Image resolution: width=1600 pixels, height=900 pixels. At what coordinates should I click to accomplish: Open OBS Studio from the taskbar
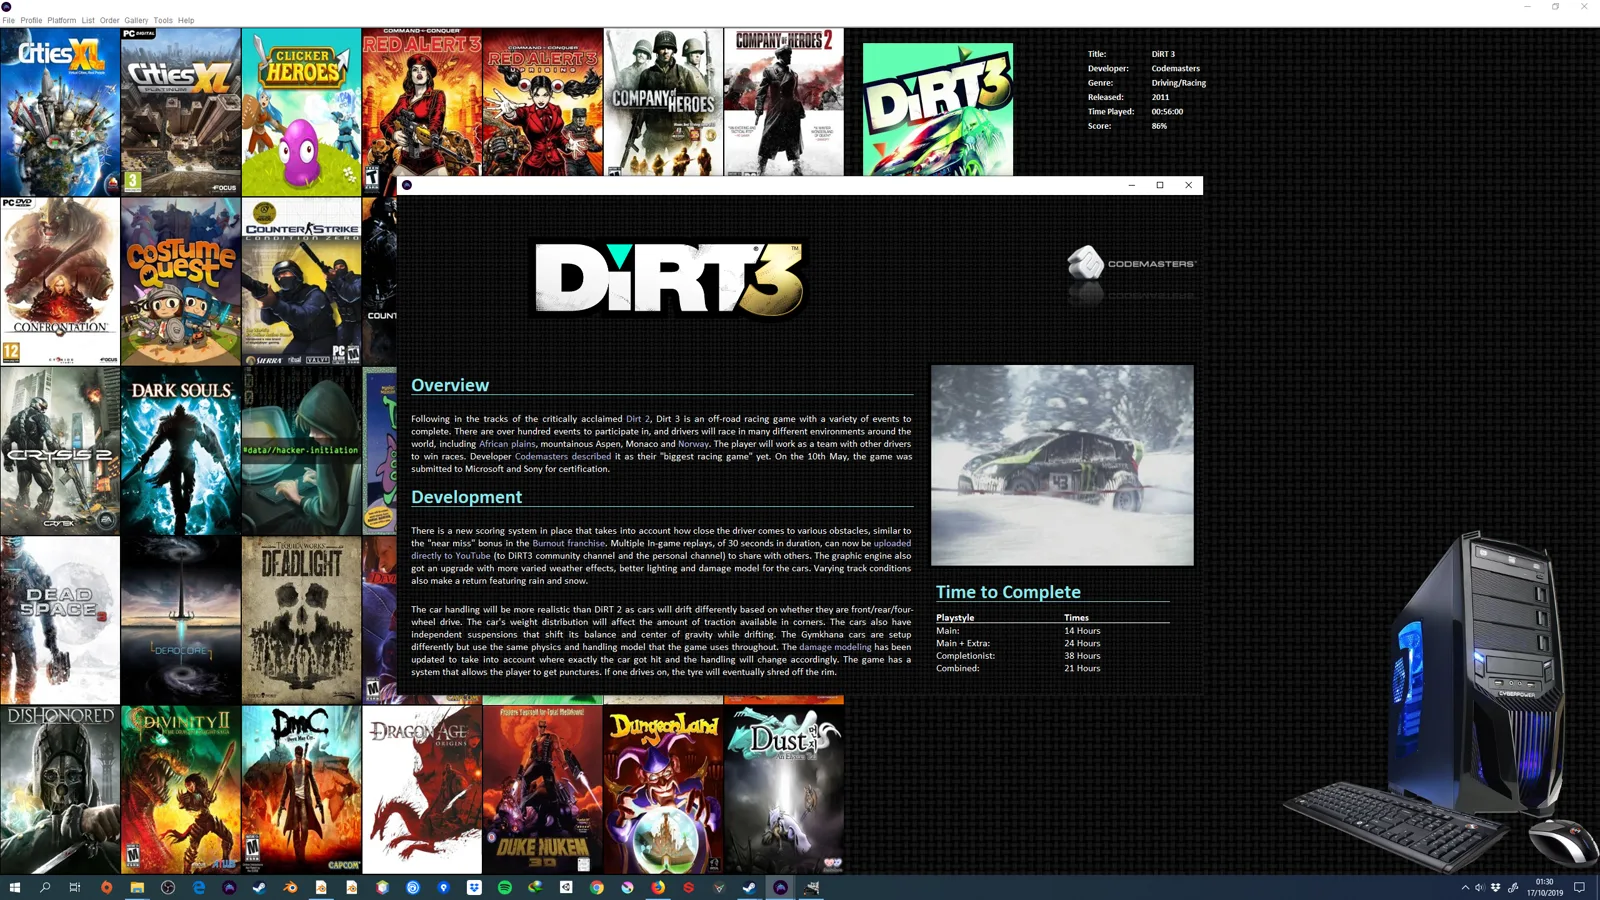[168, 887]
